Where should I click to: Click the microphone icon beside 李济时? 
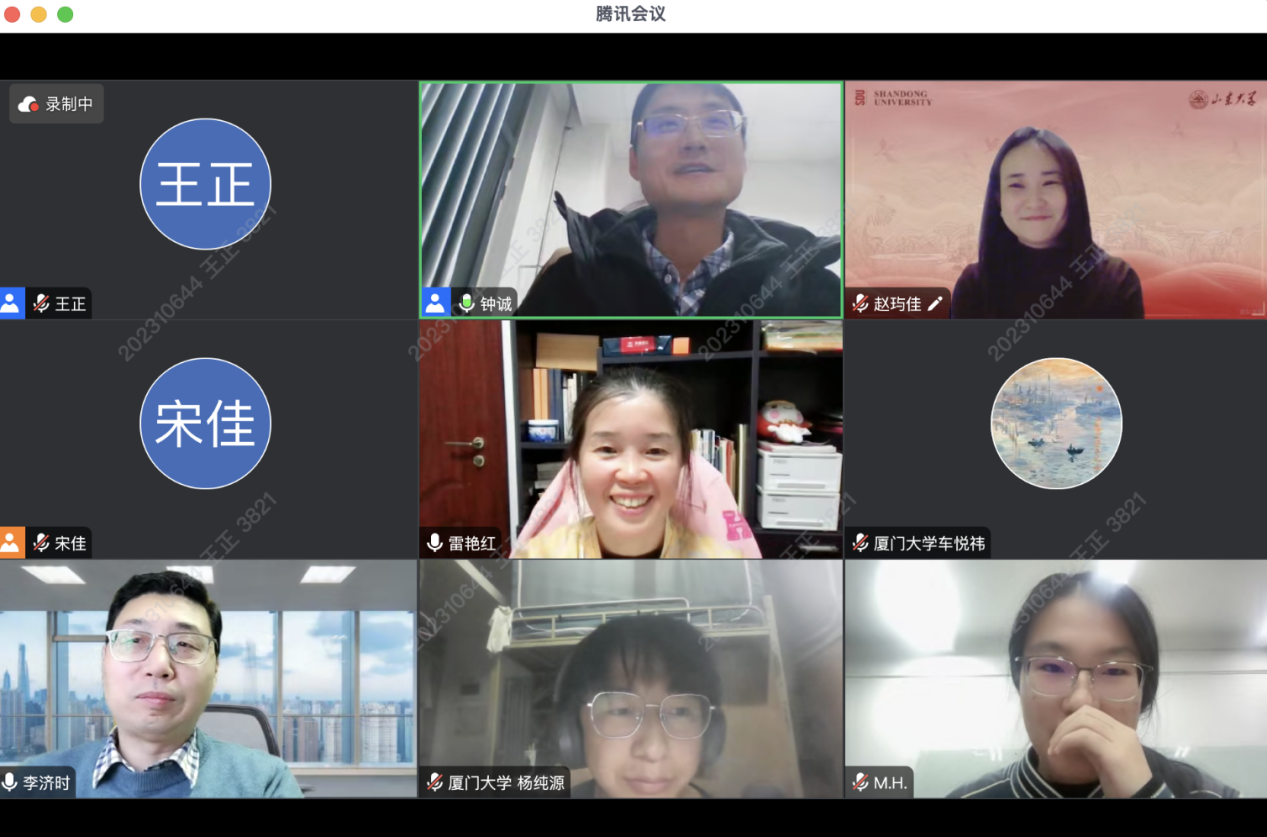coord(10,782)
